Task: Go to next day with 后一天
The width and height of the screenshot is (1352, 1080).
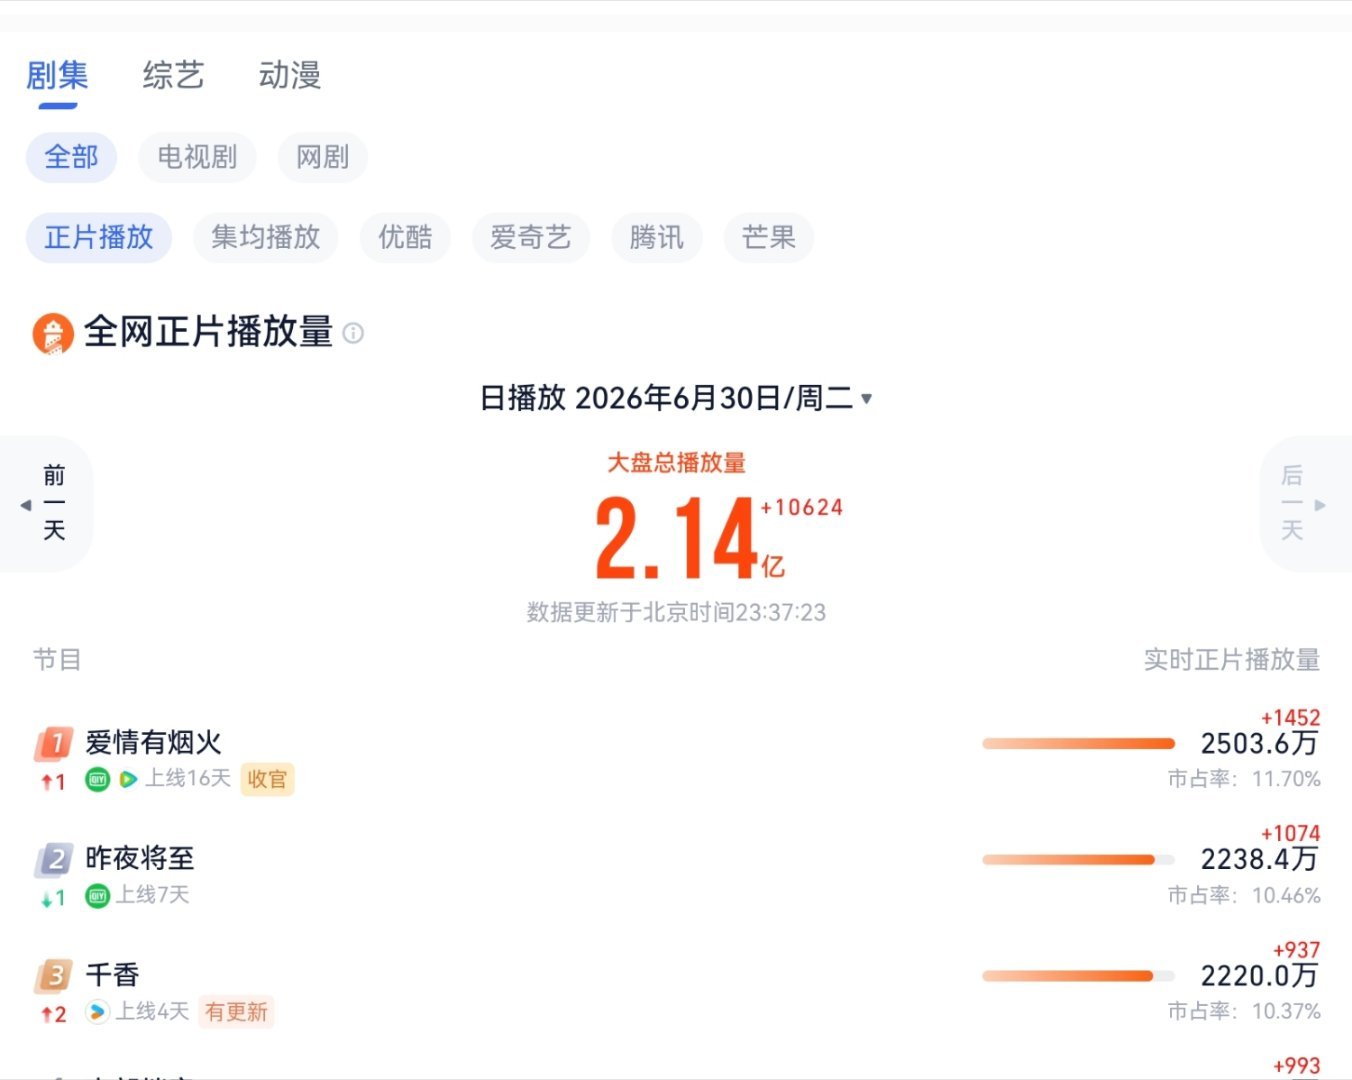Action: pos(1305,504)
